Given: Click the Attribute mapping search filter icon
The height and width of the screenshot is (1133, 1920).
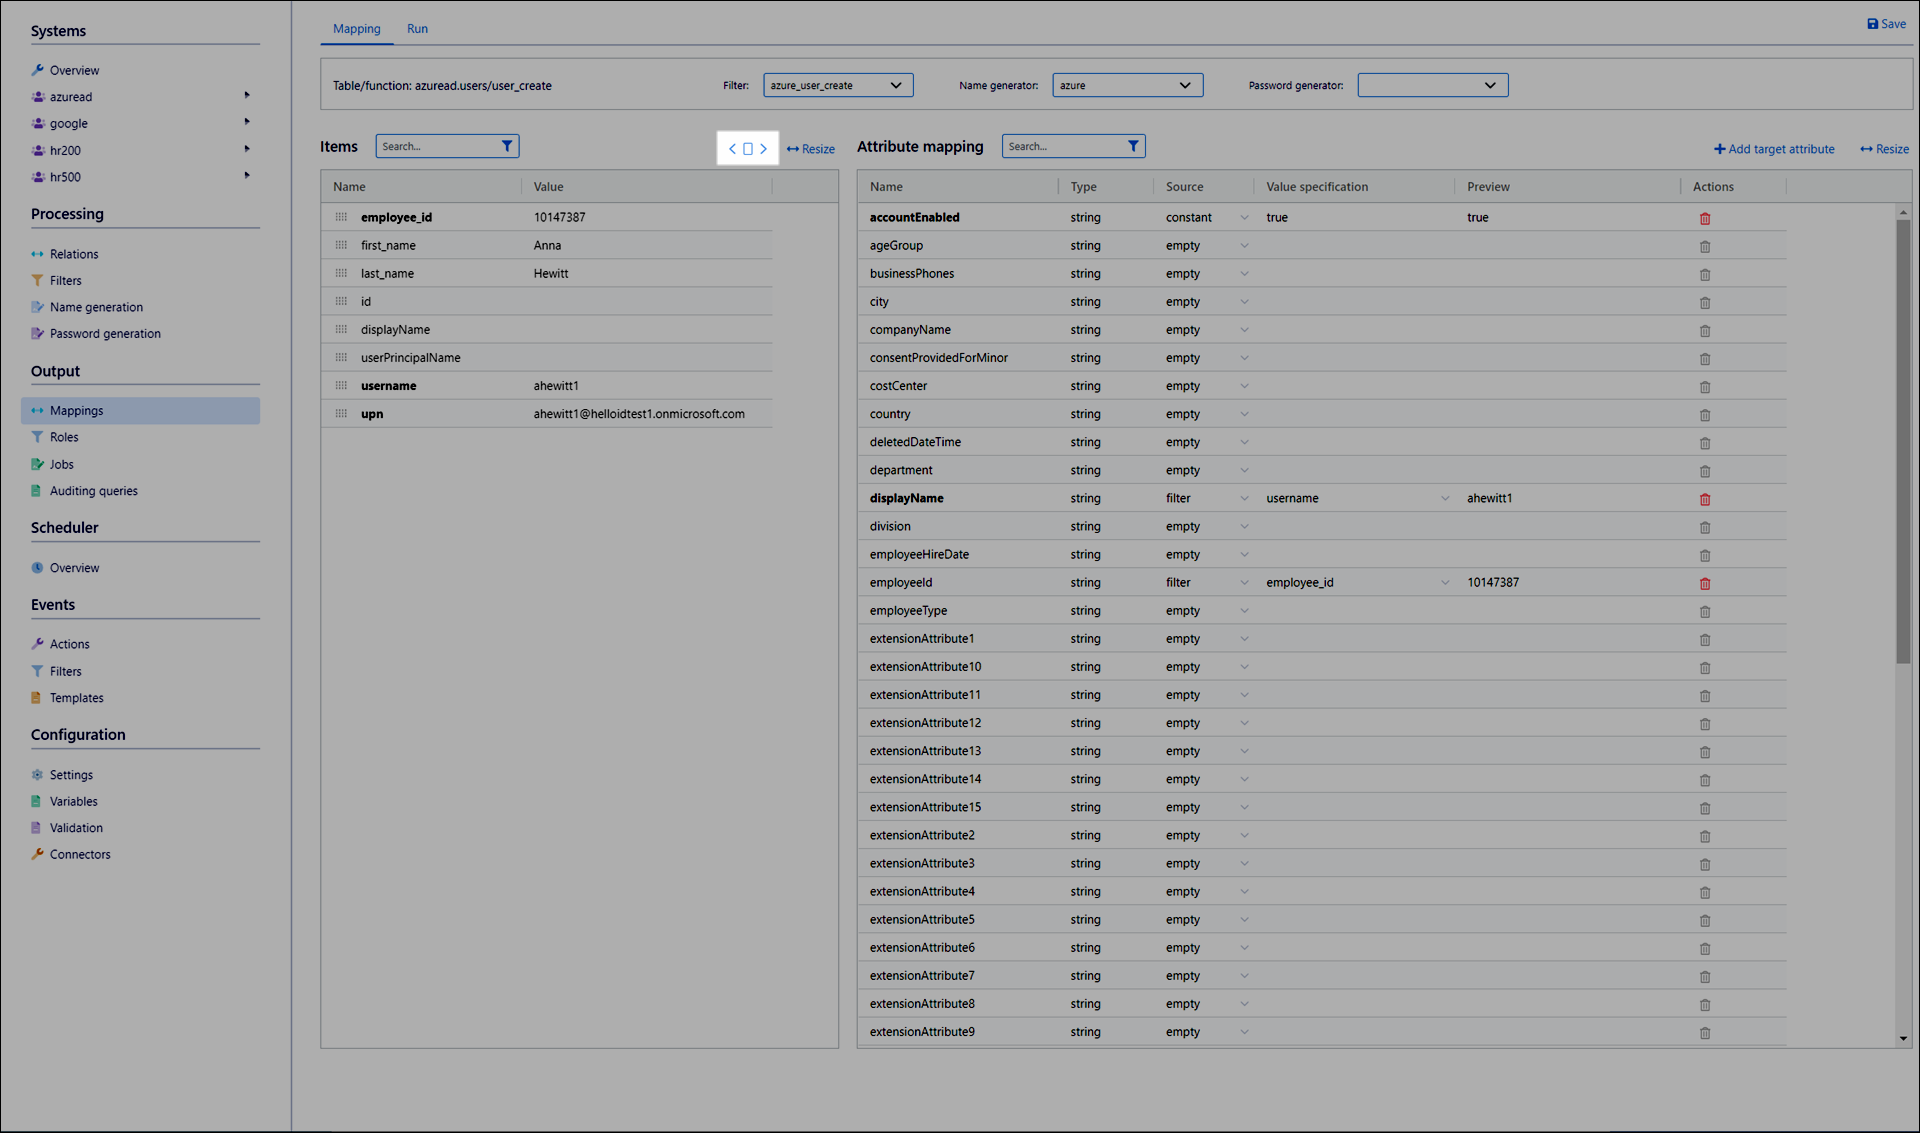Looking at the screenshot, I should pos(1133,146).
